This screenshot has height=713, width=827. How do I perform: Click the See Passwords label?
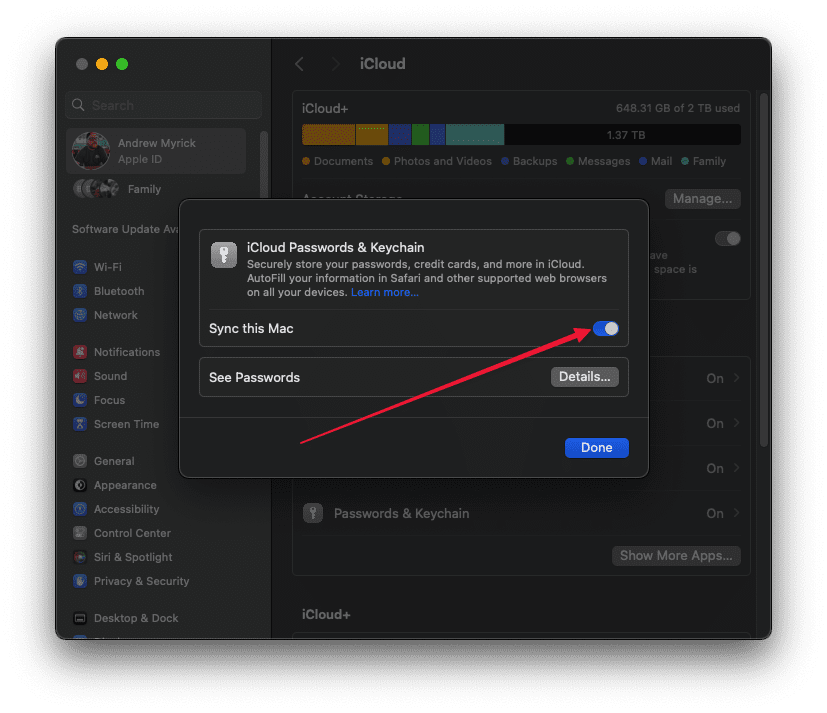(254, 378)
